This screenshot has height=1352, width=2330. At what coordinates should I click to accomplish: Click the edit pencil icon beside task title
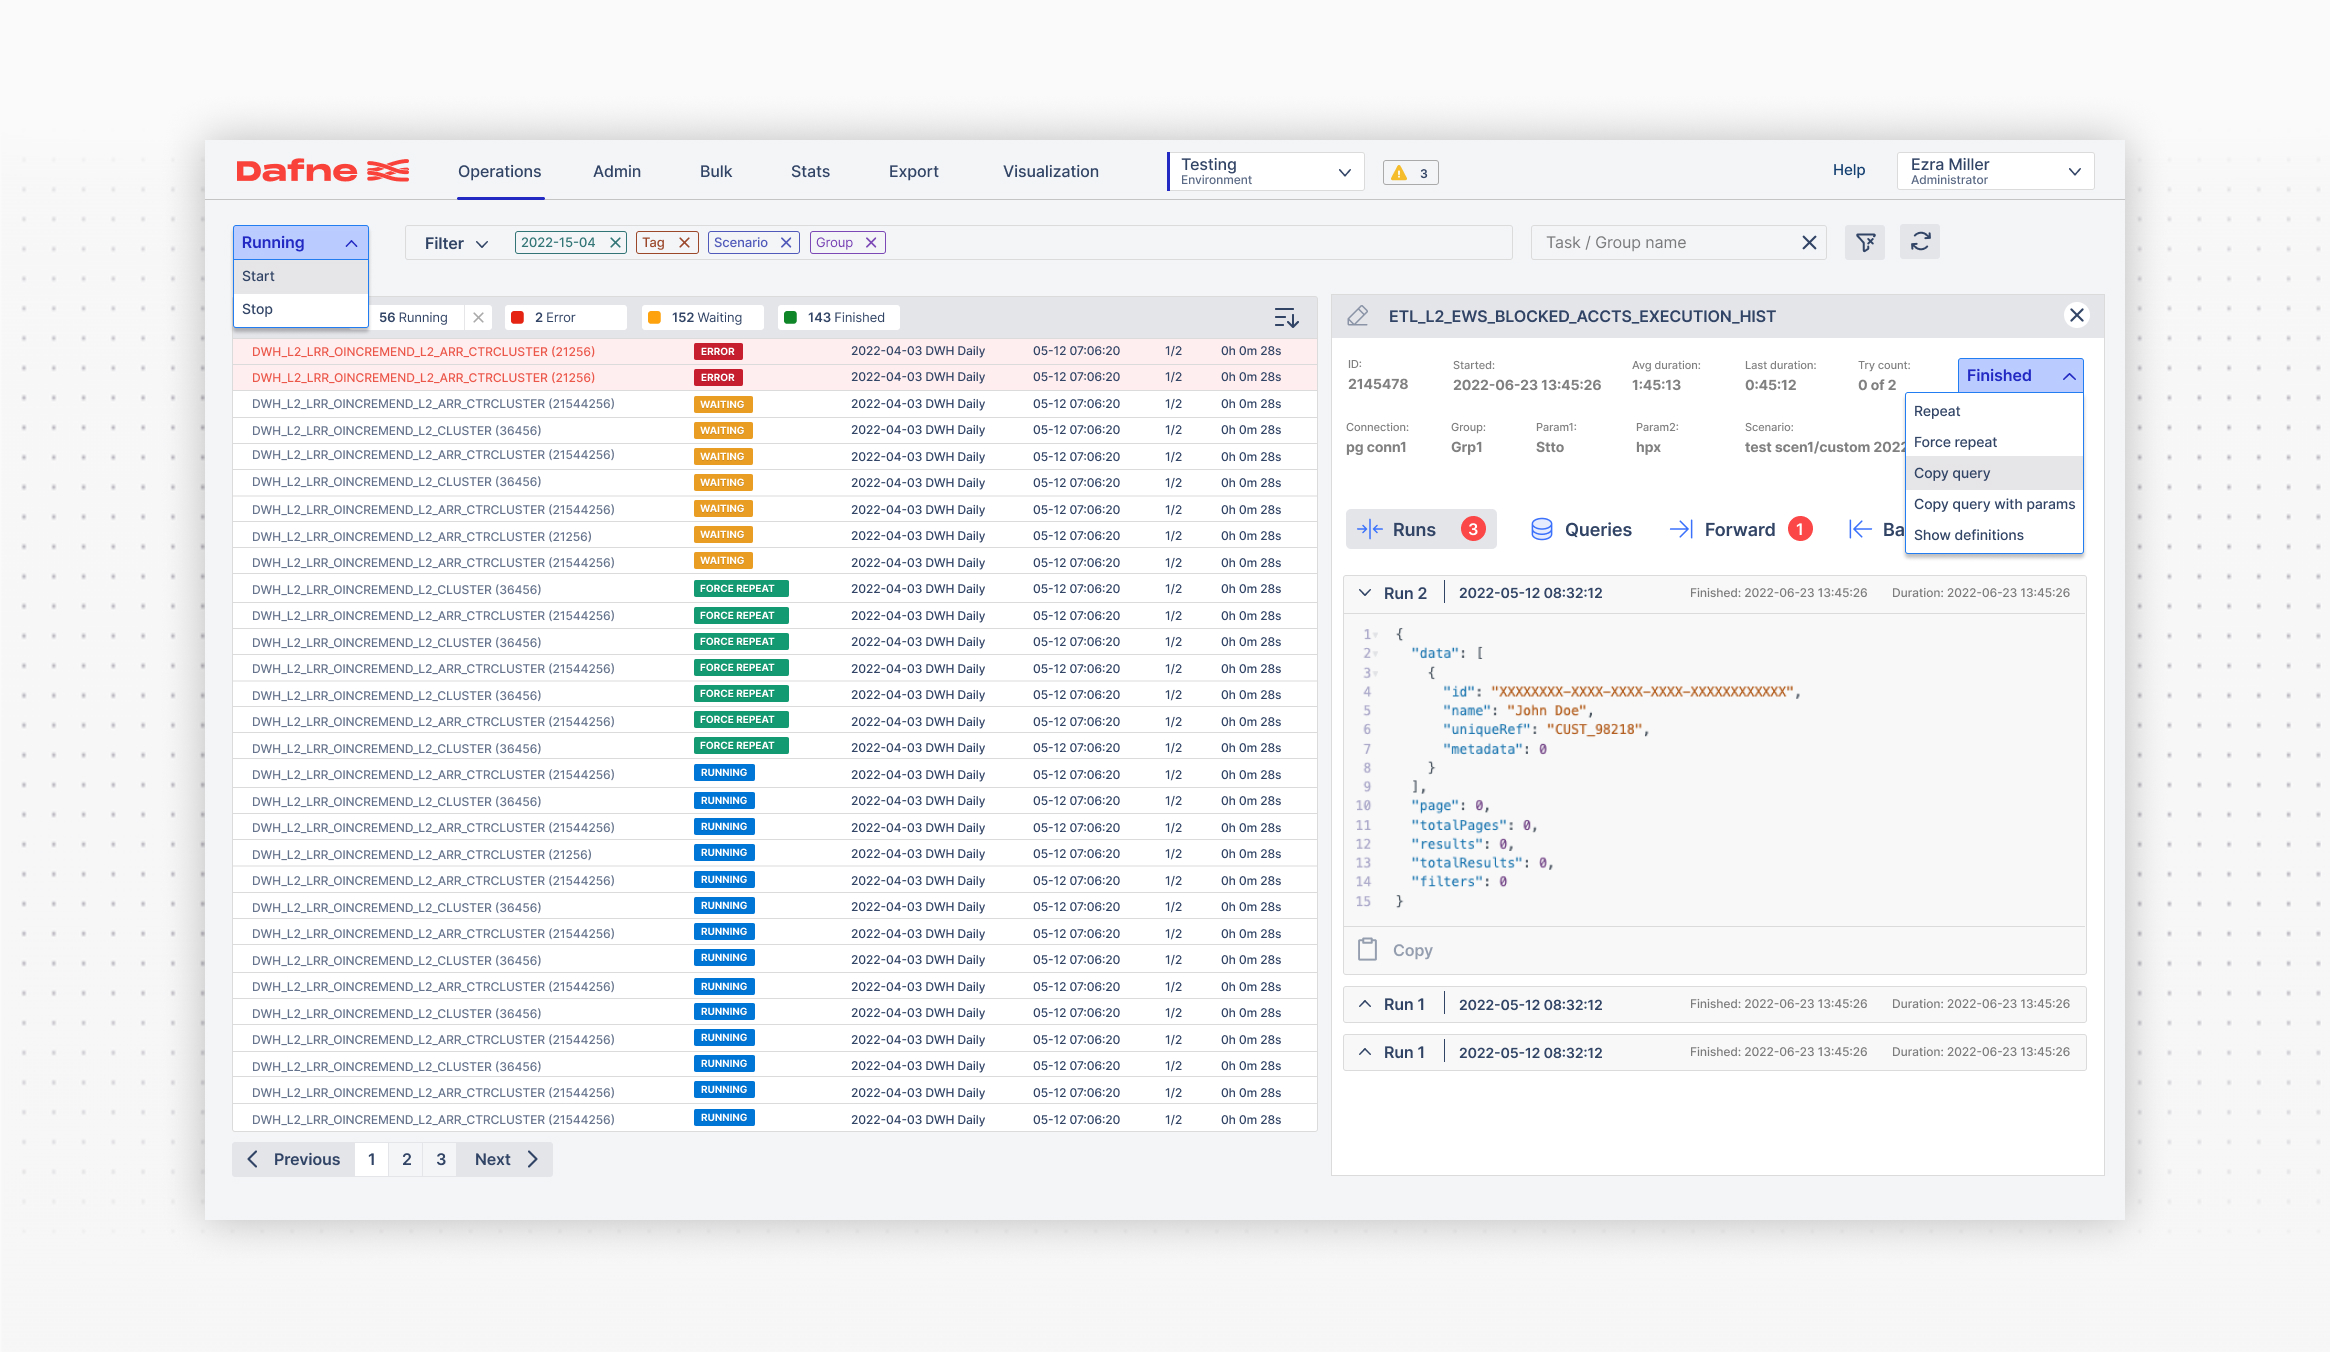pyautogui.click(x=1358, y=316)
